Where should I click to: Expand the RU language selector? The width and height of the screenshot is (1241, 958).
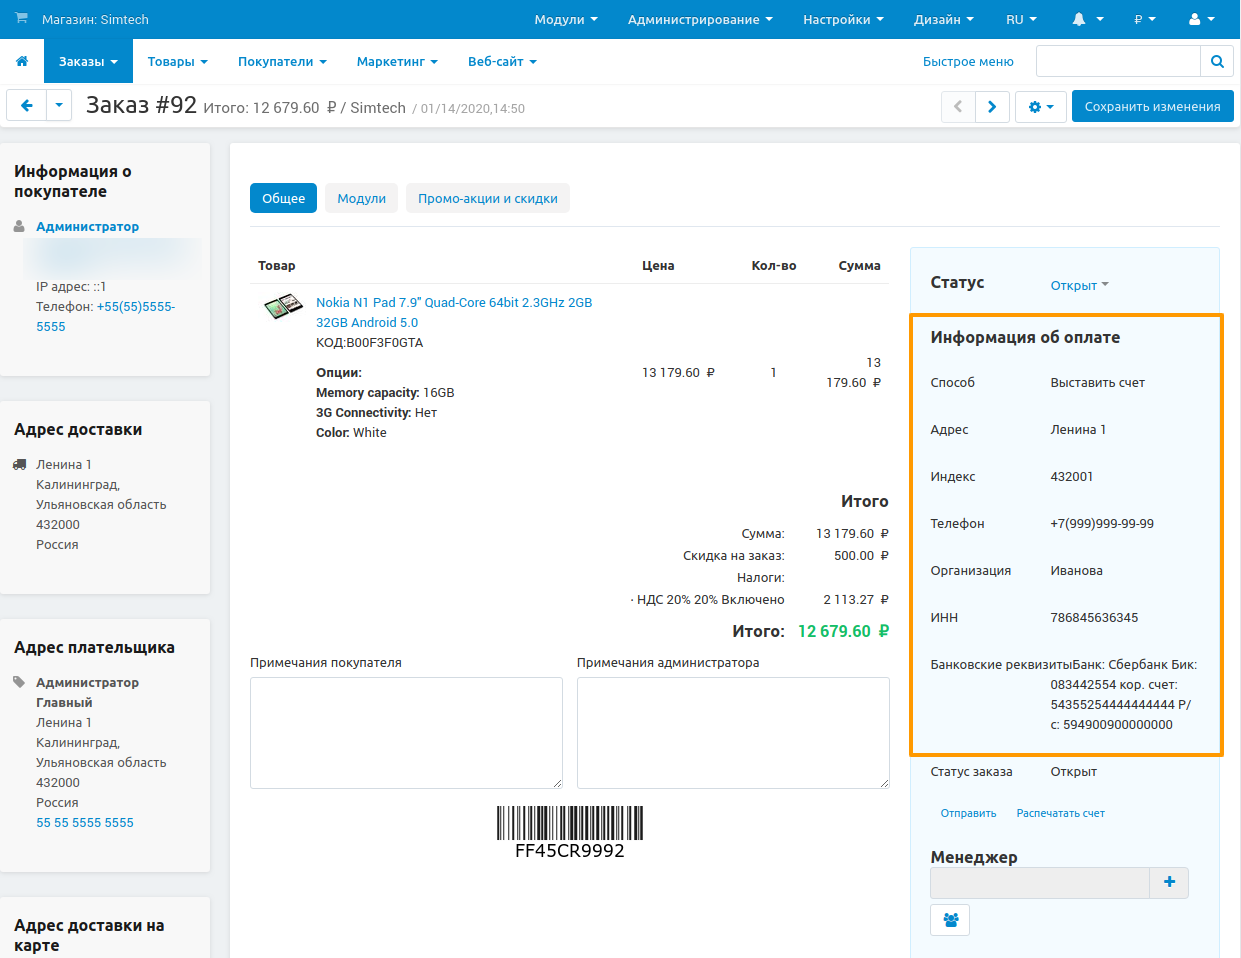pos(1021,20)
